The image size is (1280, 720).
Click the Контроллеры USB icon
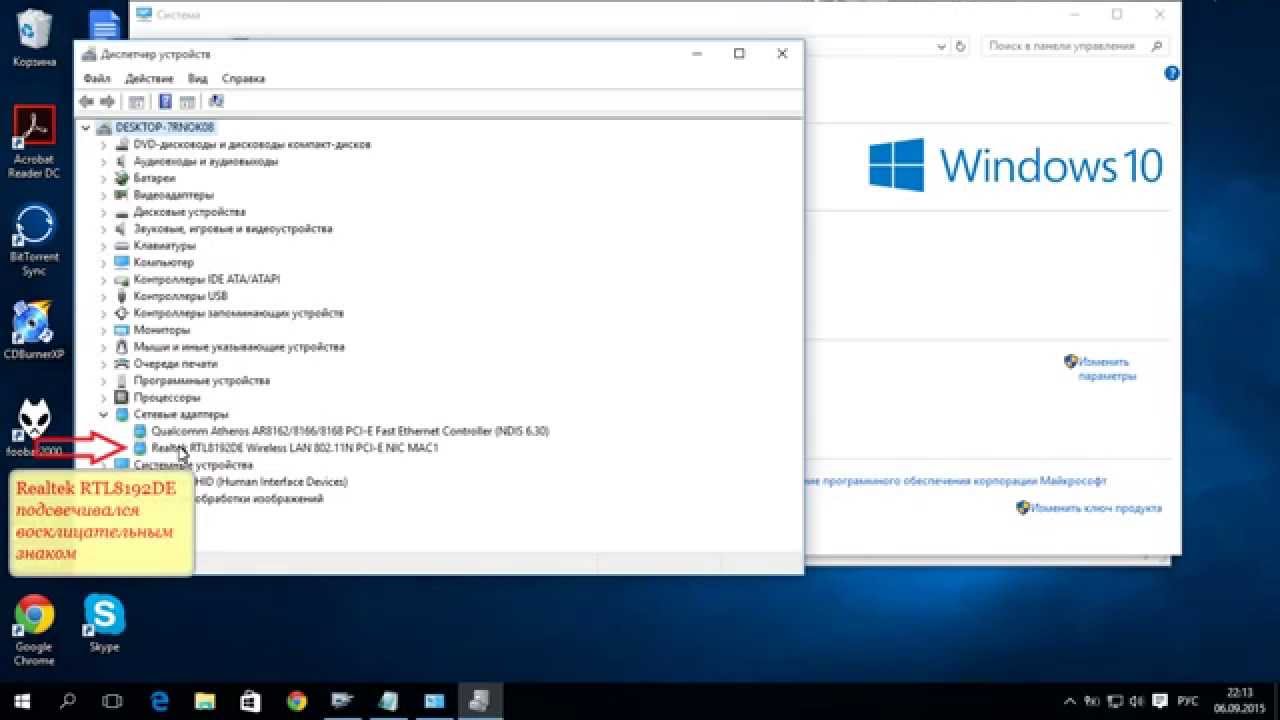coord(123,296)
